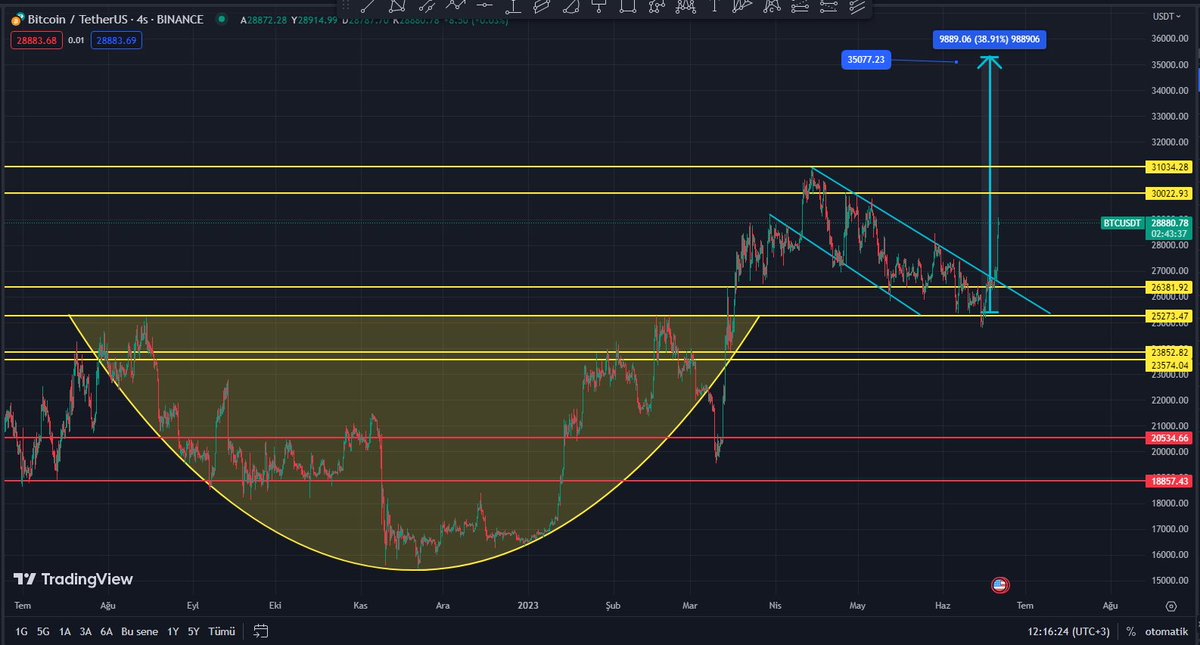The width and height of the screenshot is (1200, 645).
Task: Select the red 20534.66 price label
Action: point(1170,438)
